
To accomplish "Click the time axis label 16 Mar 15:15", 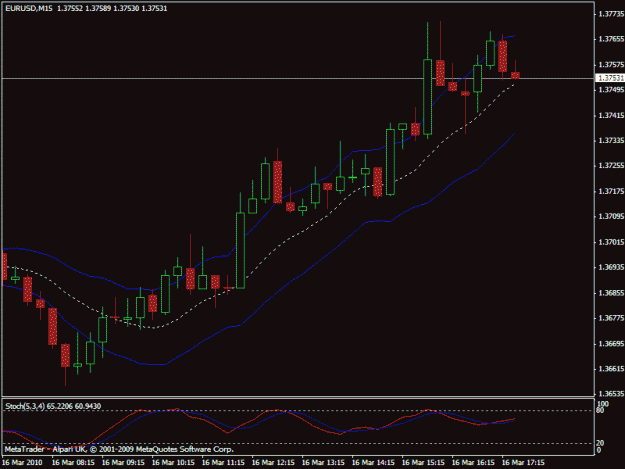I will [423, 463].
